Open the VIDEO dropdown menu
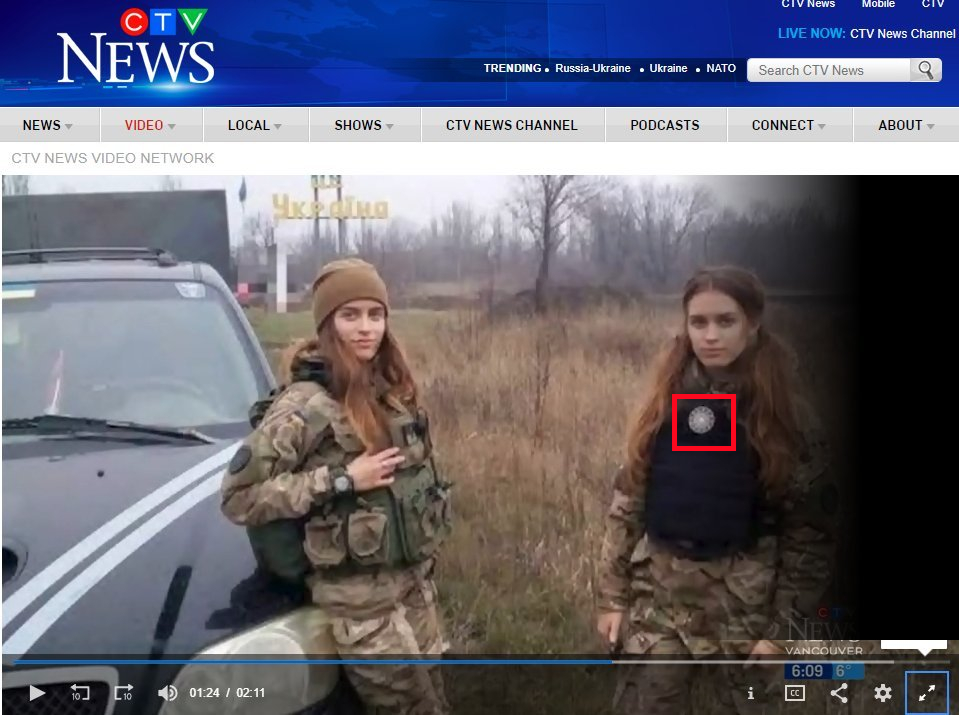 [x=150, y=125]
